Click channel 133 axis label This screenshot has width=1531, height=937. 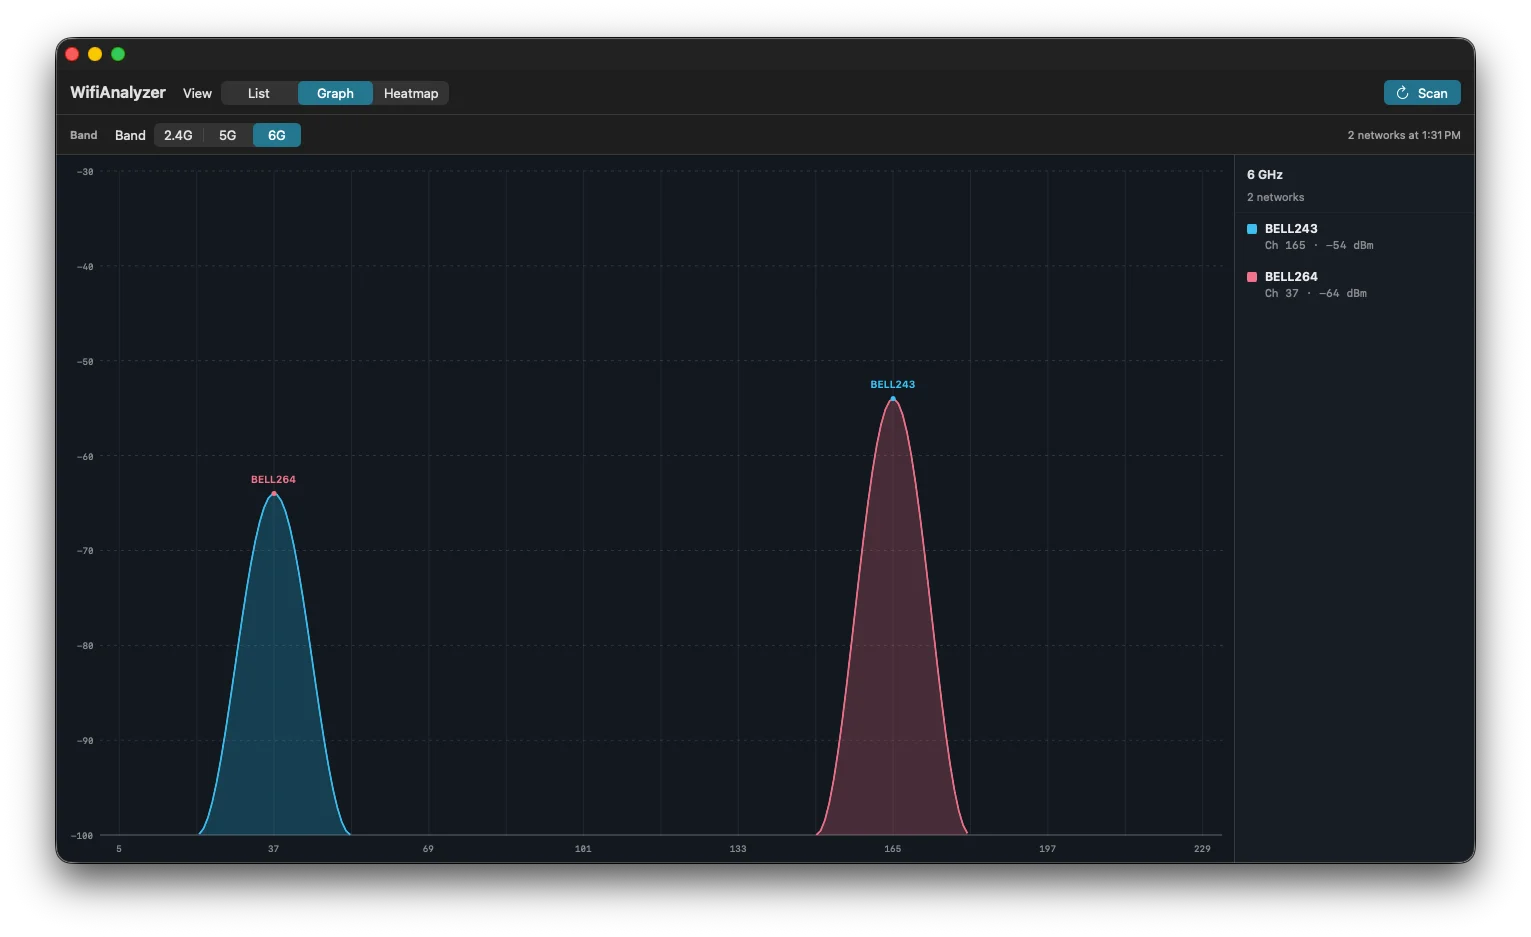coord(738,849)
